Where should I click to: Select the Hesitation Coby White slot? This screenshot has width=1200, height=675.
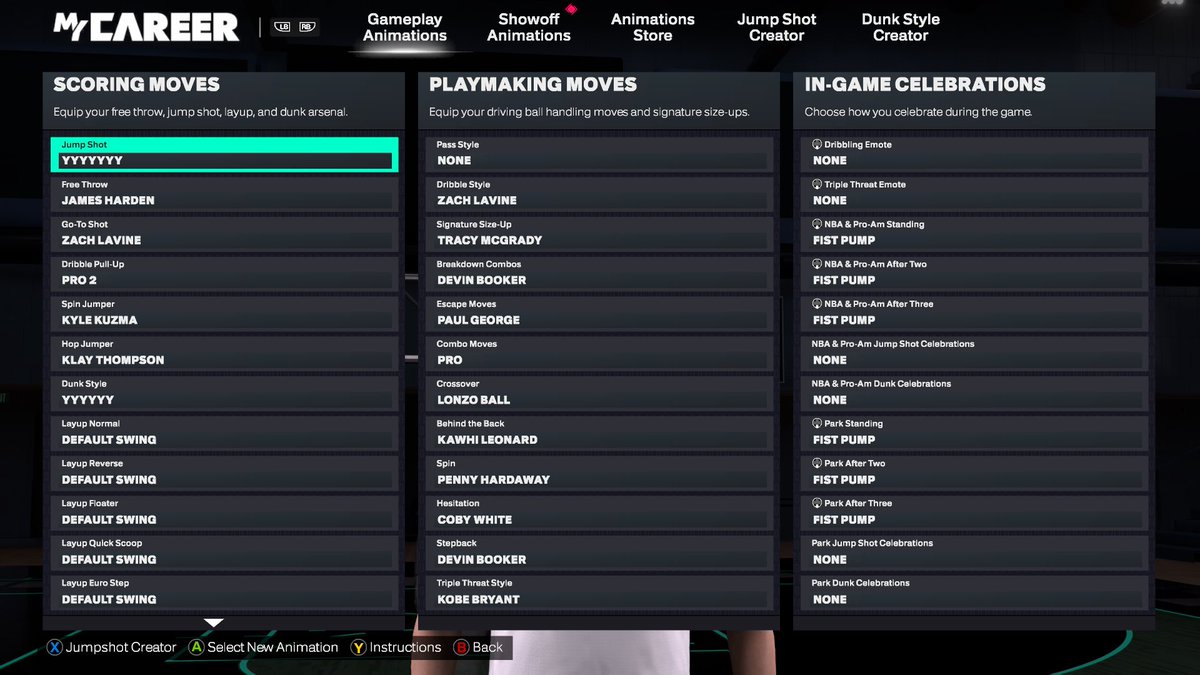coord(599,514)
